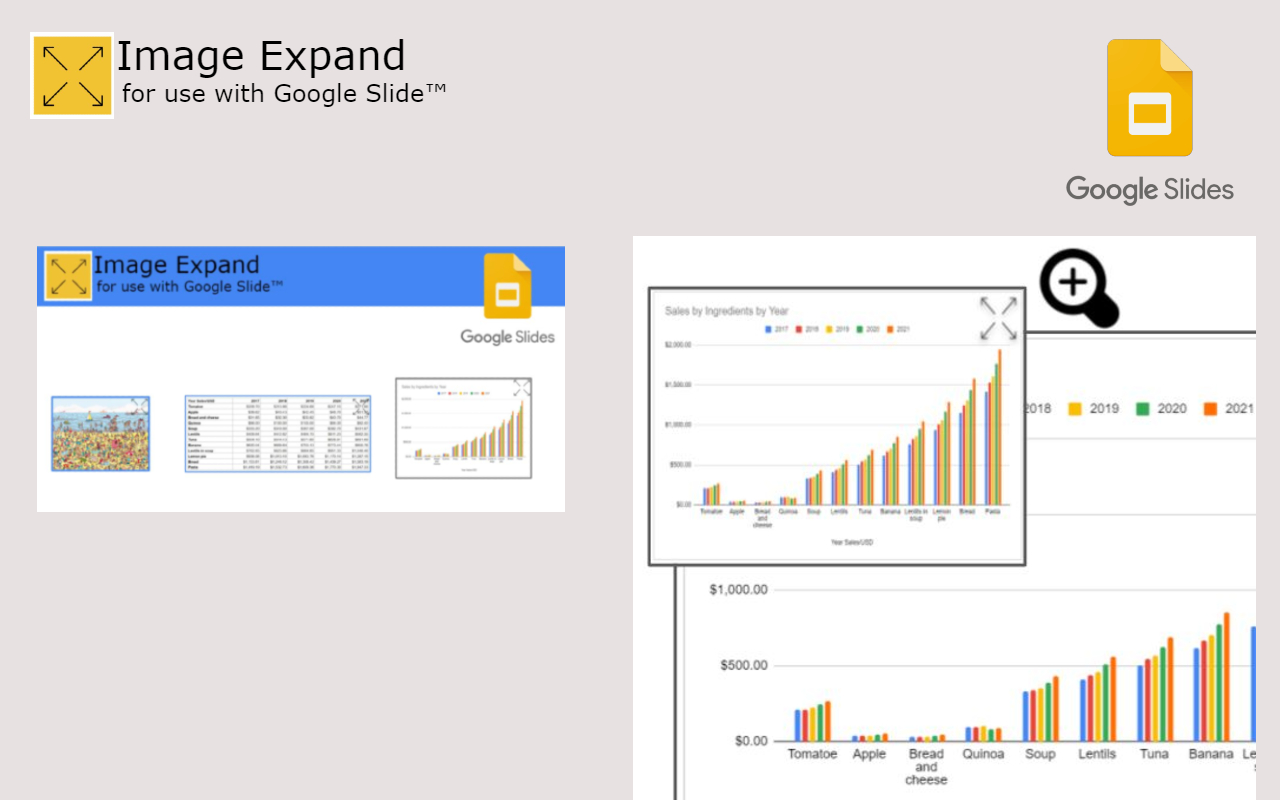Click 'Banana' category label in enlarged chart
This screenshot has width=1280, height=800.
click(x=1211, y=754)
